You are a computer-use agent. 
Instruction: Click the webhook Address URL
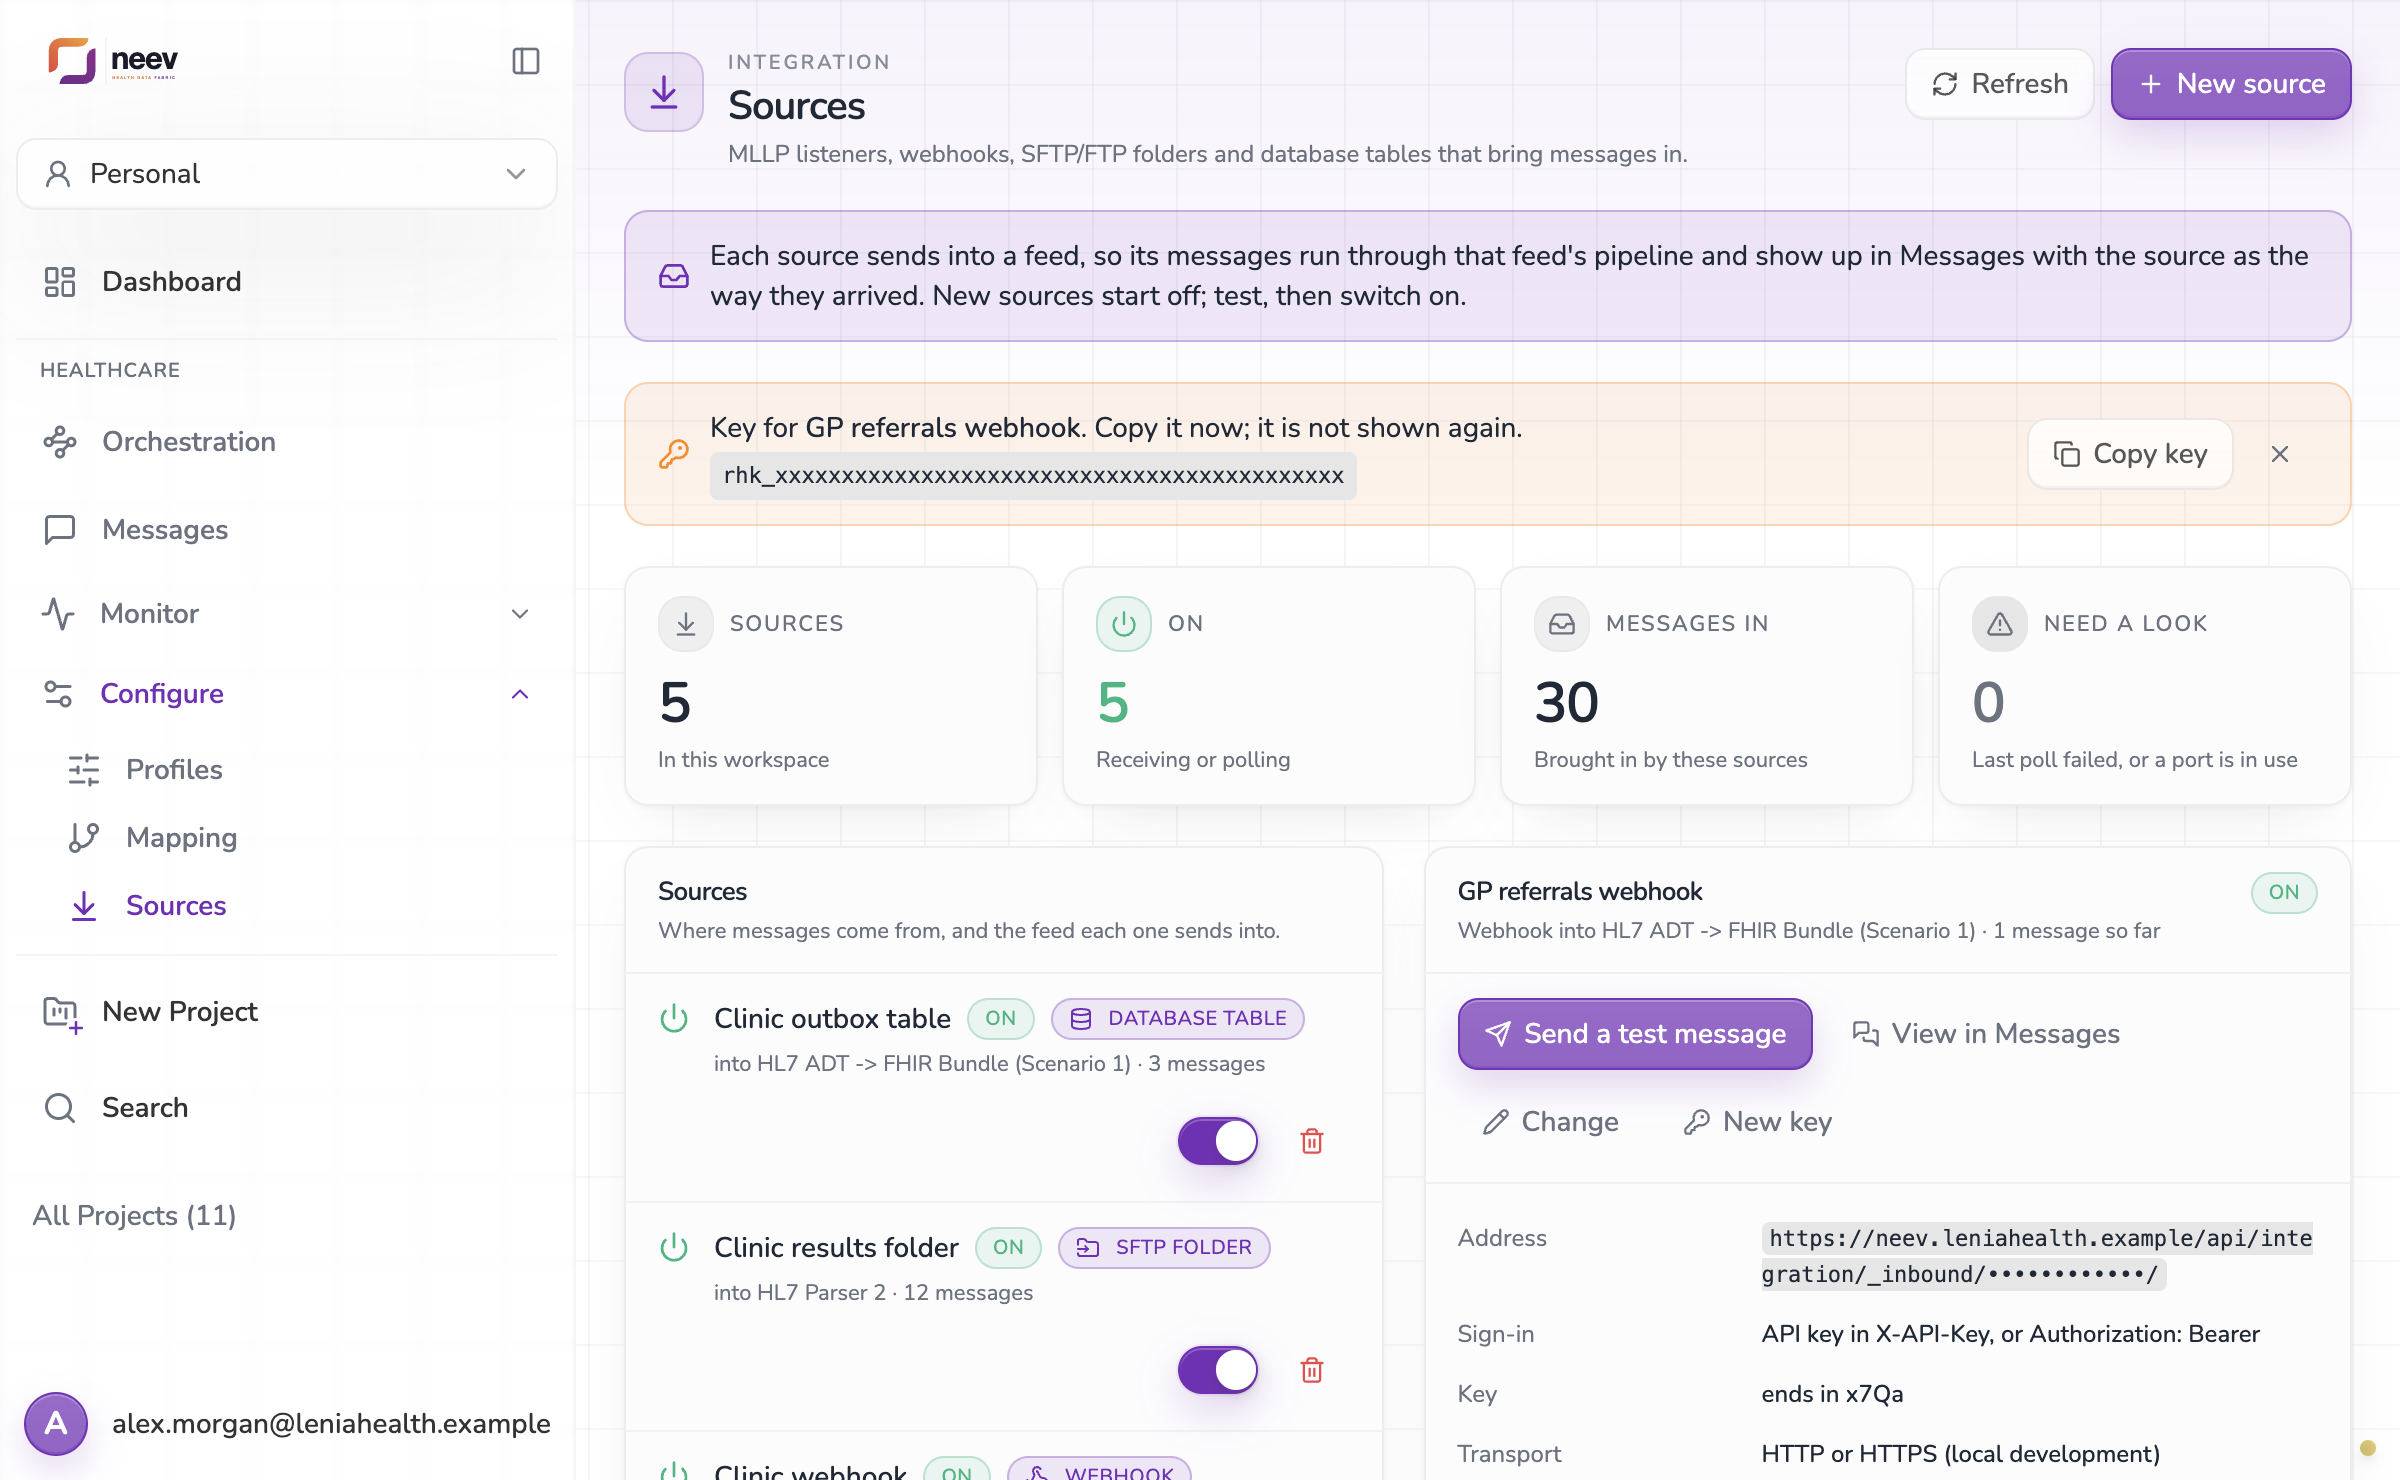pyautogui.click(x=2037, y=1256)
